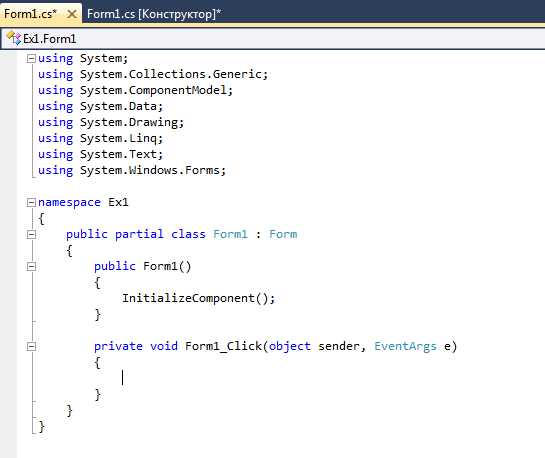Click the 'partial' keyword in class declaration
The width and height of the screenshot is (545, 458).
139,234
